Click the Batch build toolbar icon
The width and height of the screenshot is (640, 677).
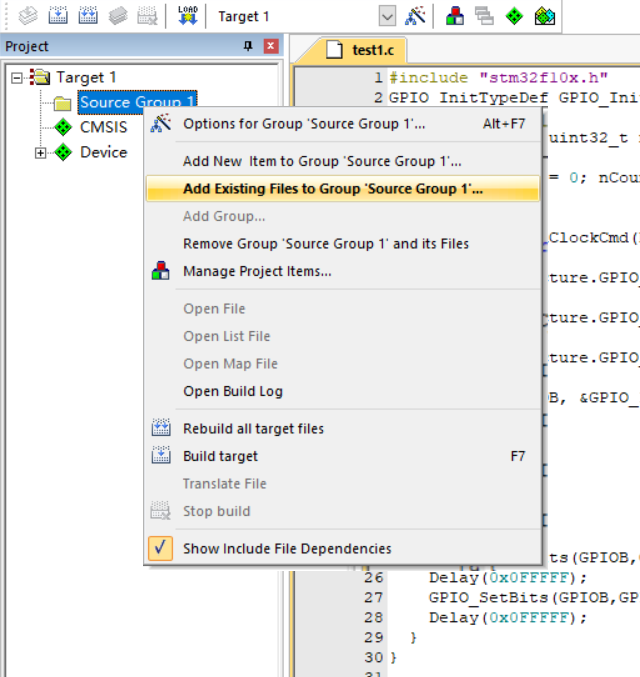point(118,16)
